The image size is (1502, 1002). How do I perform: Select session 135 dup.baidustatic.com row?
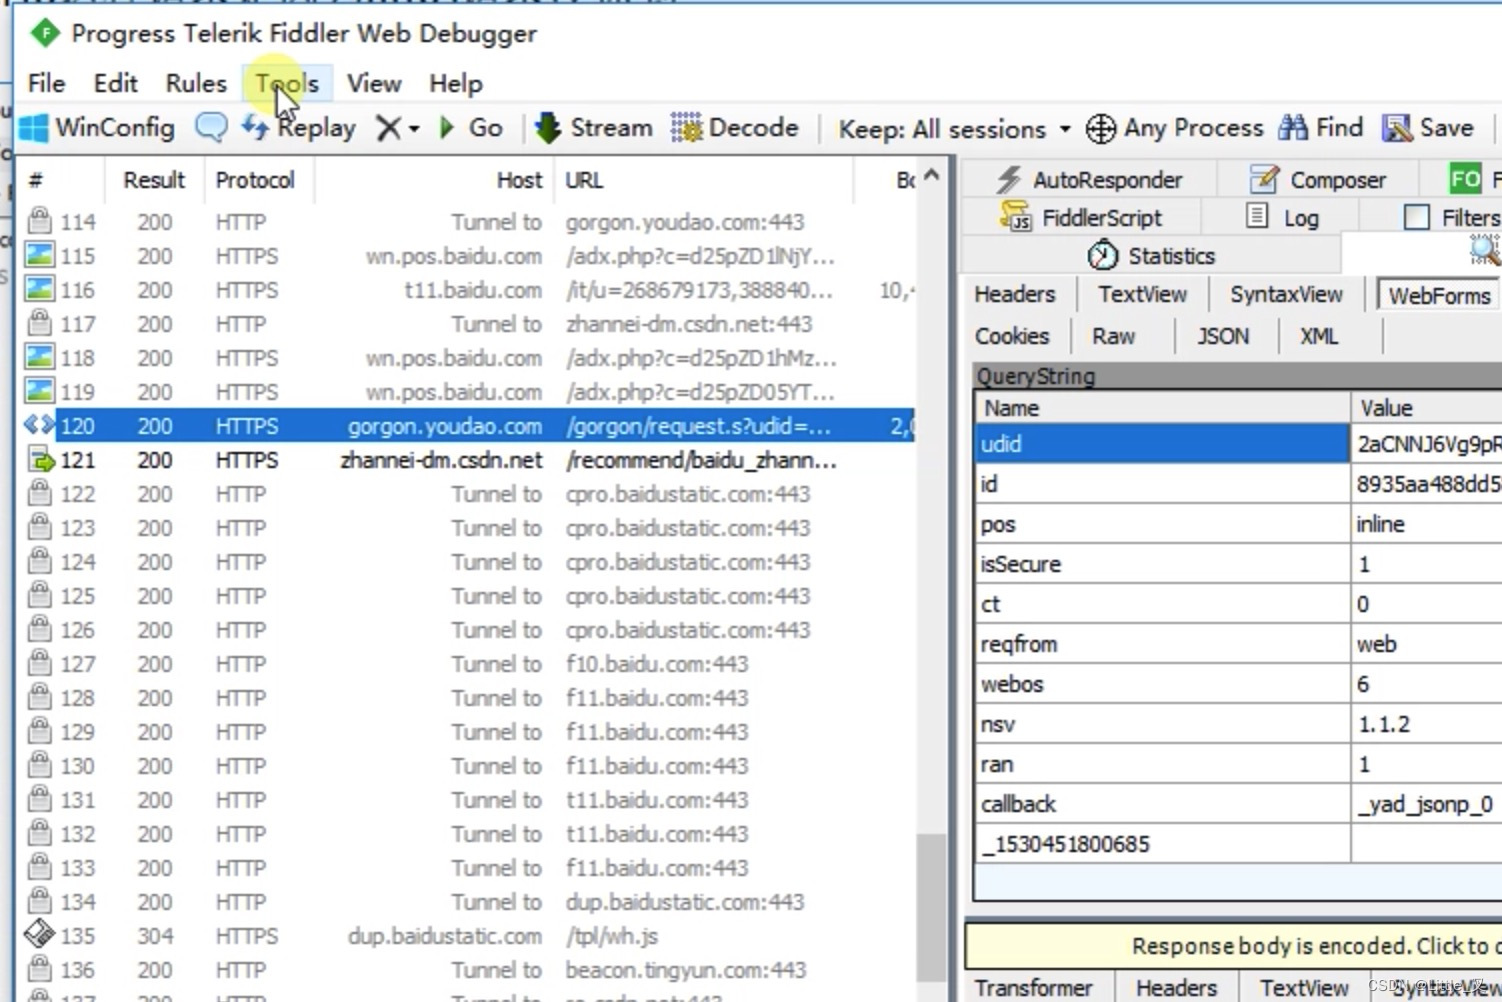(467, 936)
